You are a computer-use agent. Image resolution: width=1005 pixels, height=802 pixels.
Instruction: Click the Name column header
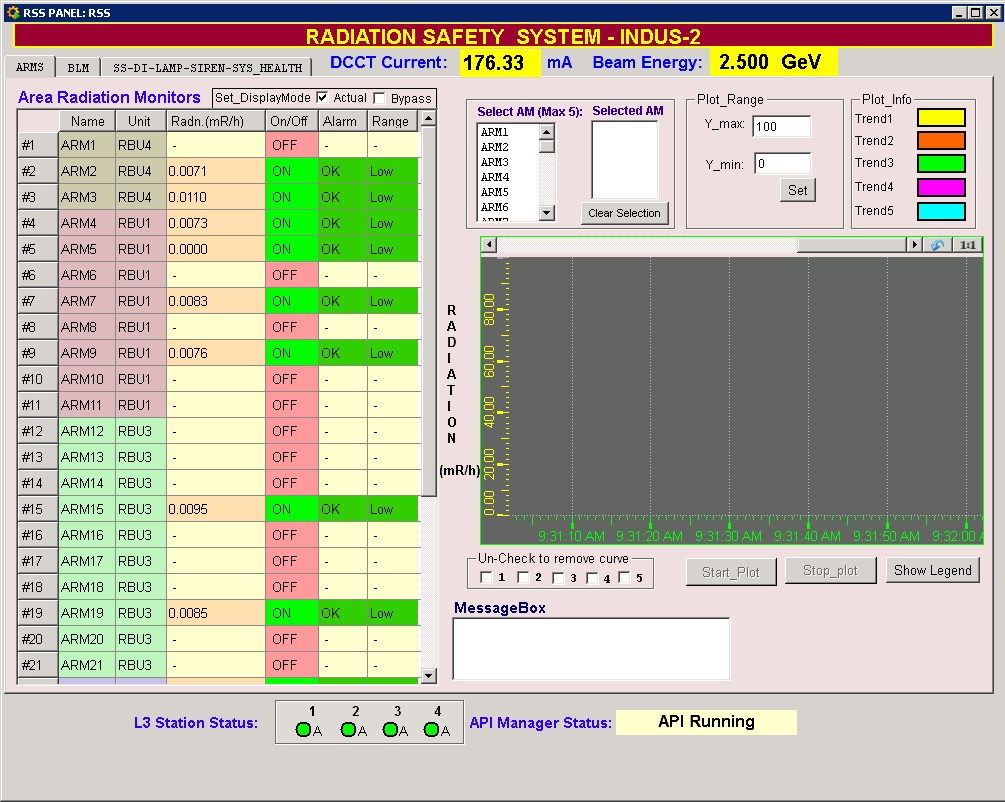pyautogui.click(x=87, y=121)
